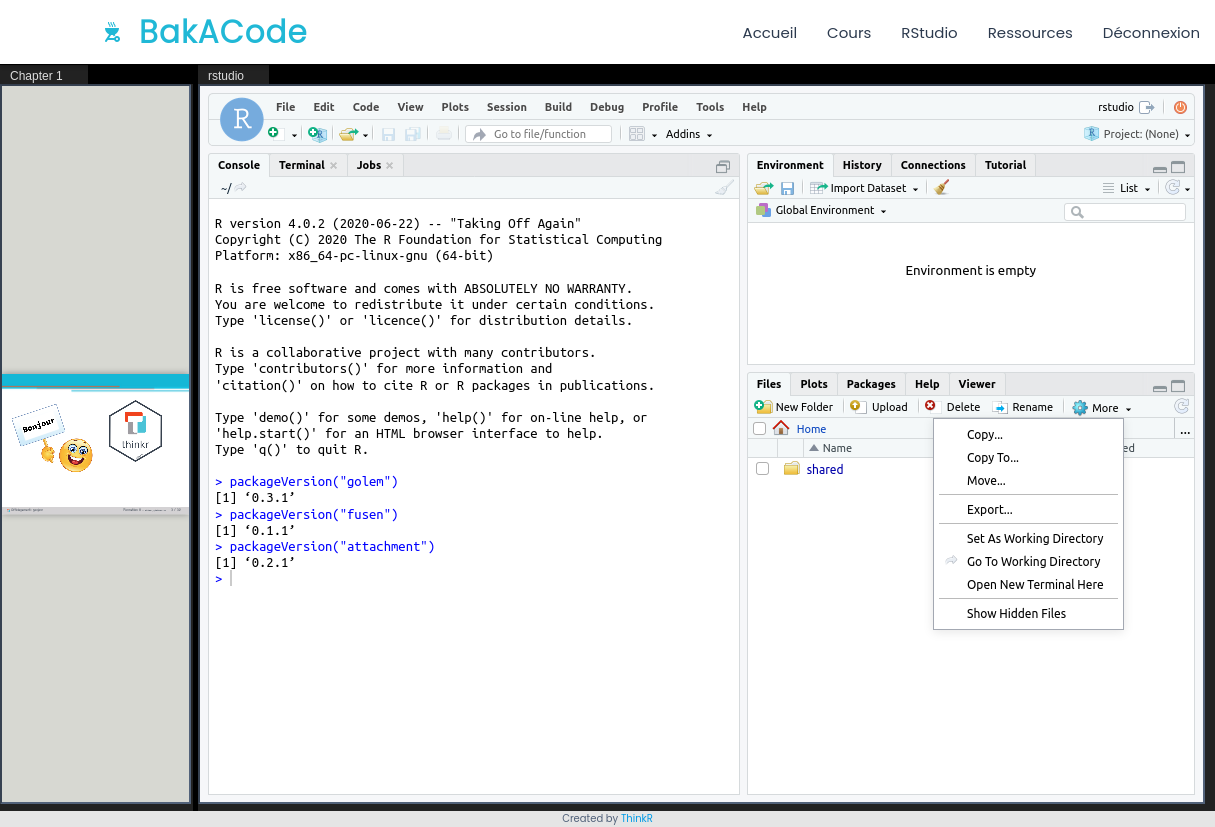Click the Create a project icon
Screen dimensions: 1215x827
point(317,134)
